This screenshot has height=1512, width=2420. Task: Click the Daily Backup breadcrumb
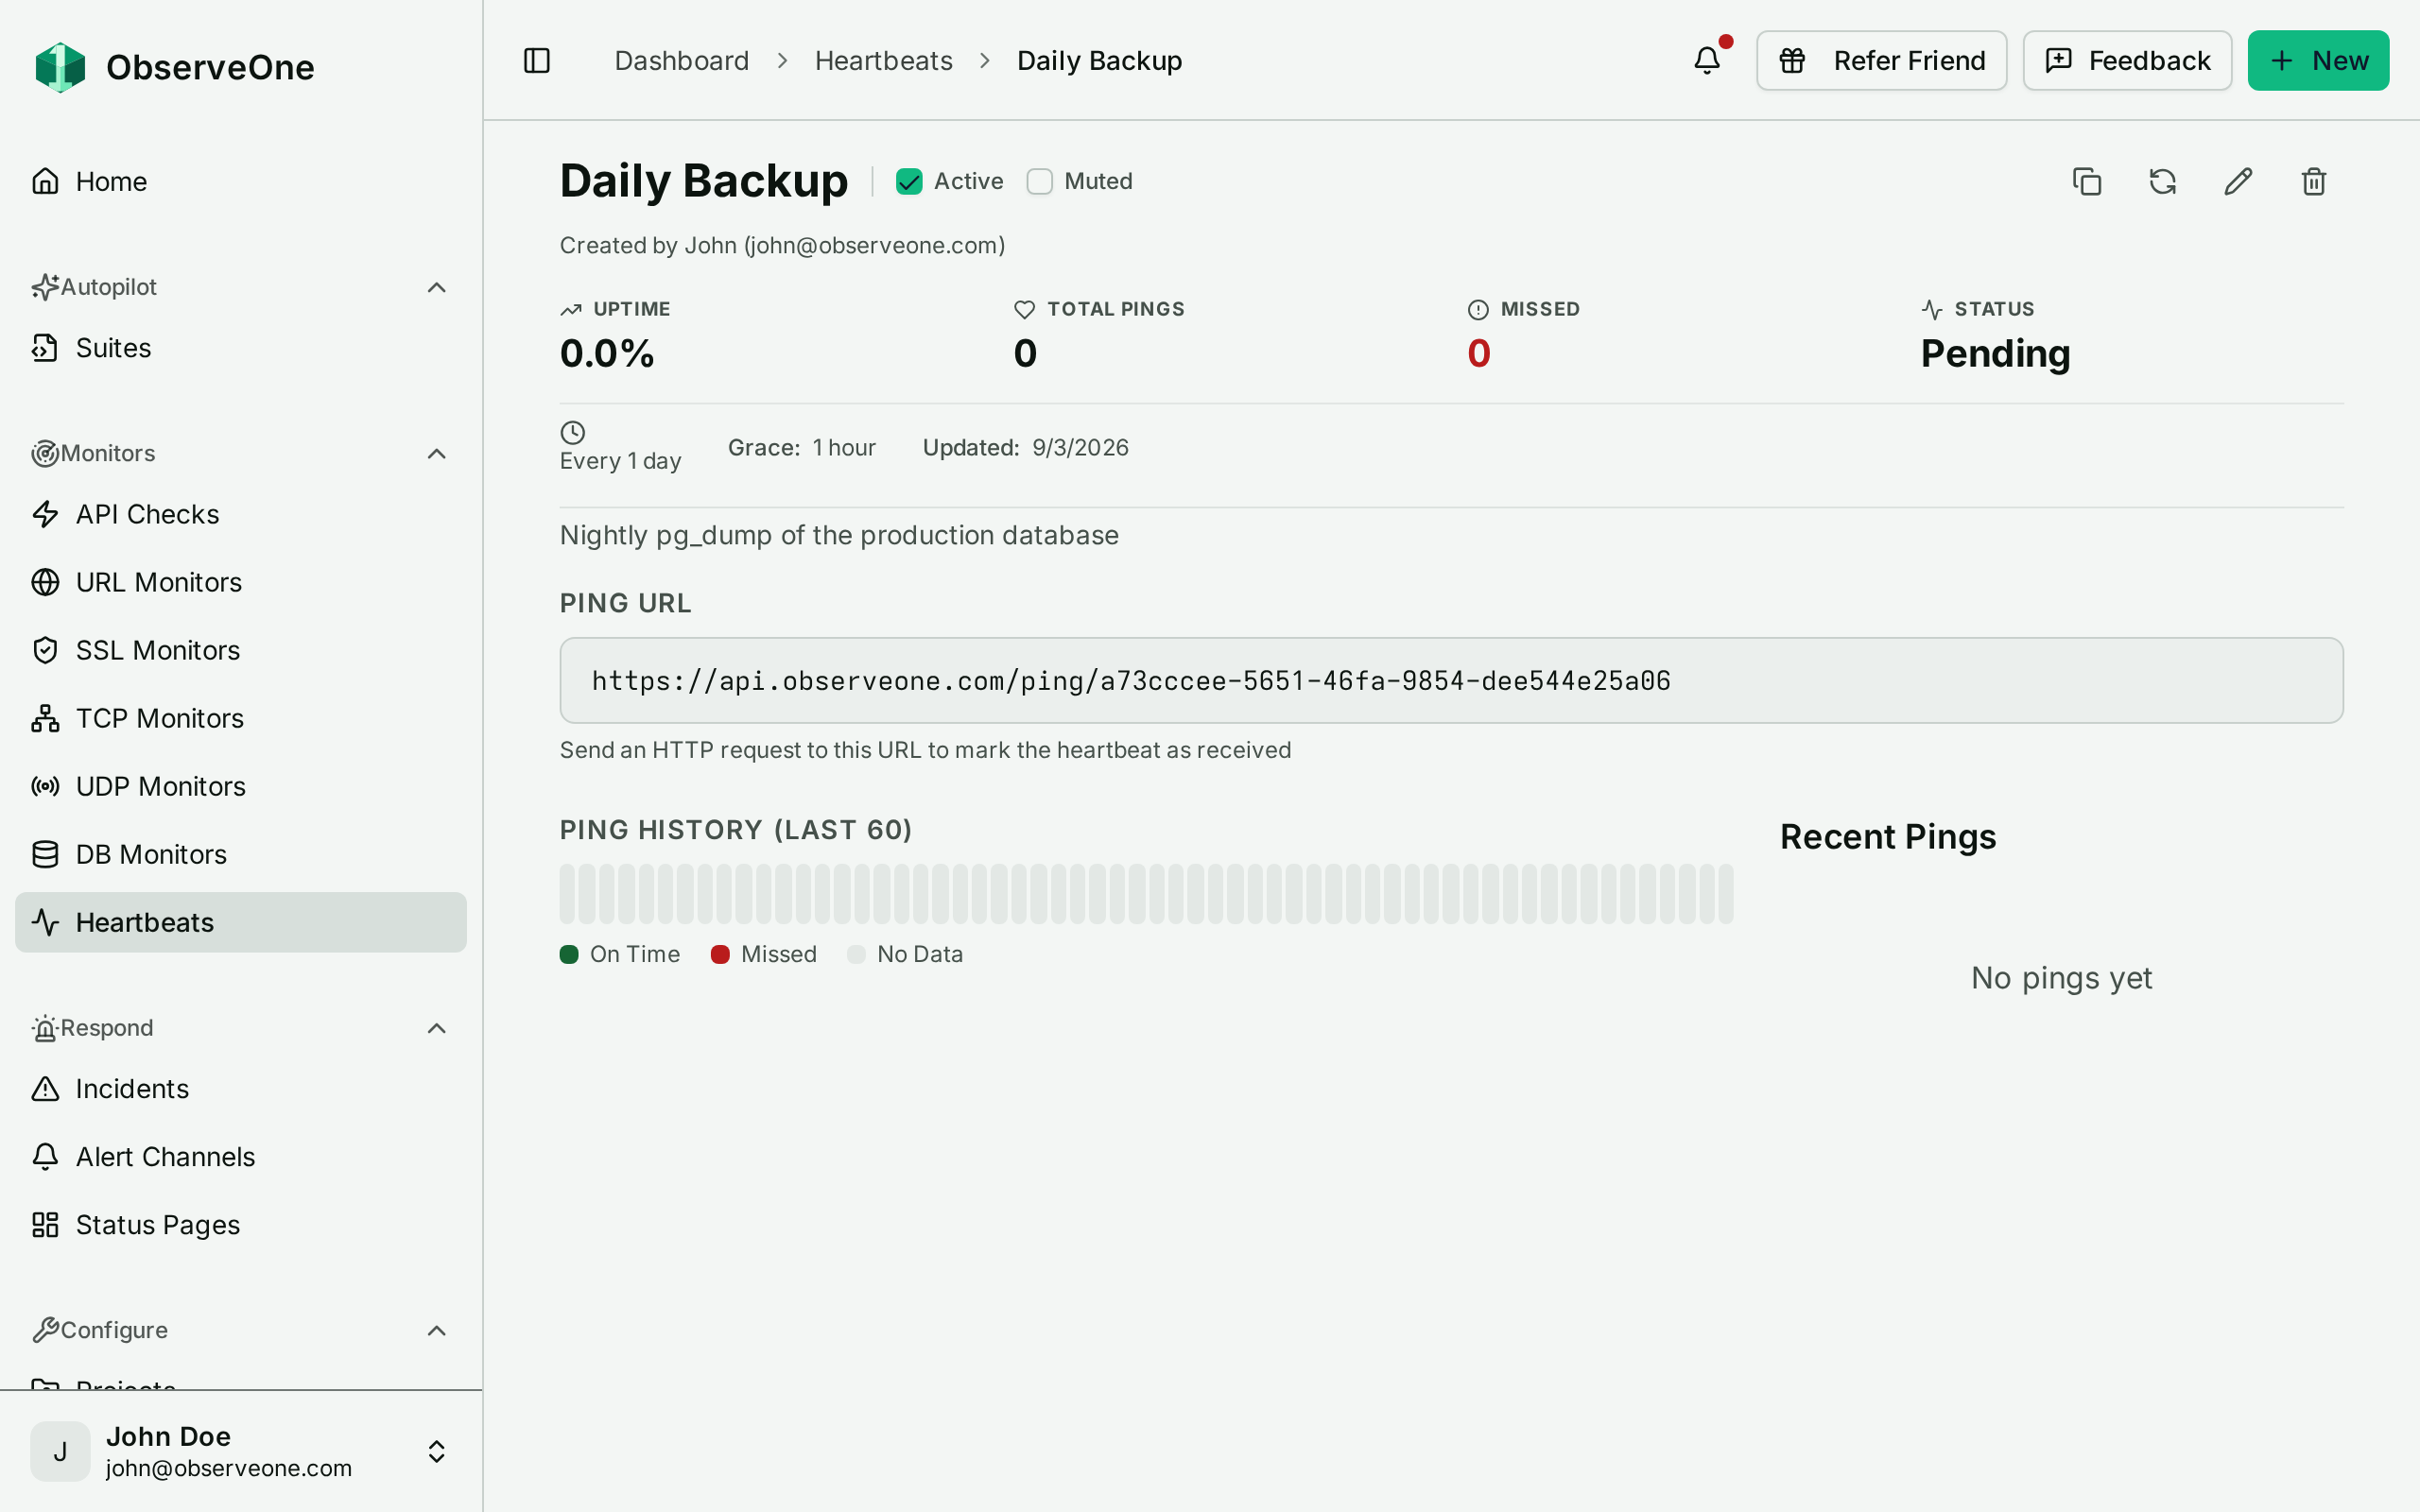(x=1099, y=61)
